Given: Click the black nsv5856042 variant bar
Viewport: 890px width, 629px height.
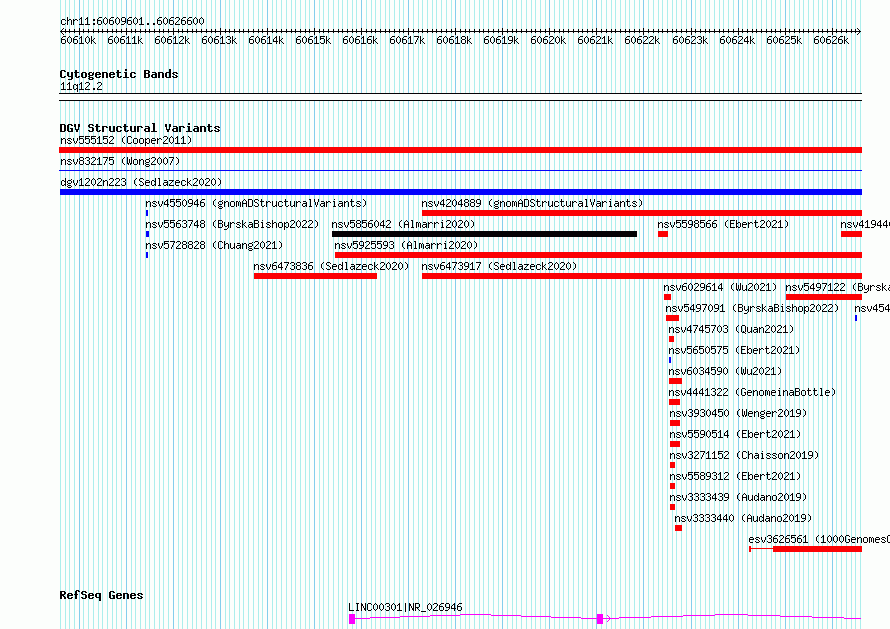Looking at the screenshot, I should tap(484, 234).
